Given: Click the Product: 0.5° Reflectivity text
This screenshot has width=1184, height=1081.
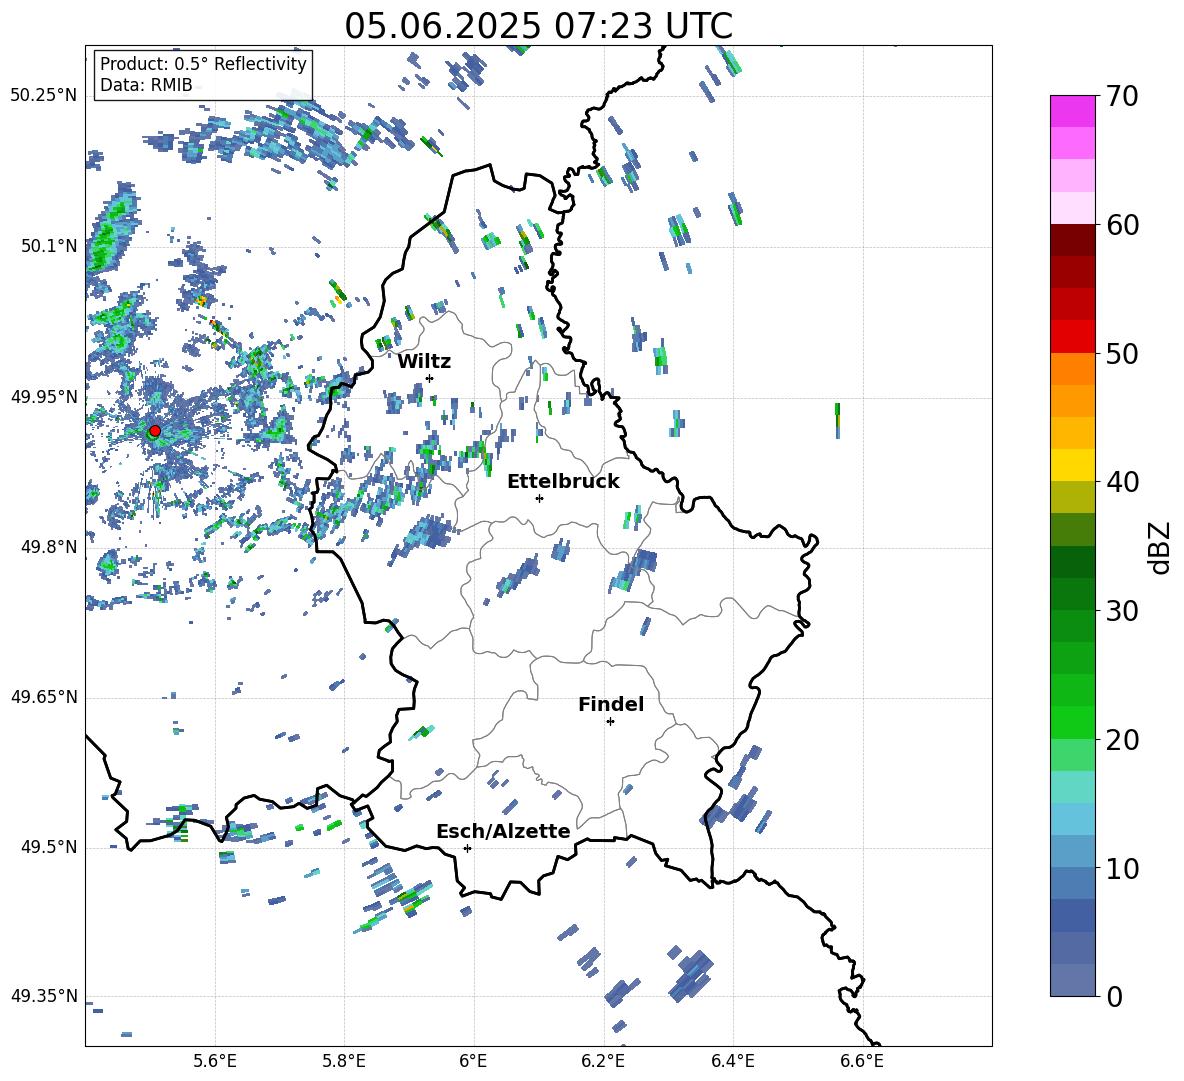Looking at the screenshot, I should point(203,63).
